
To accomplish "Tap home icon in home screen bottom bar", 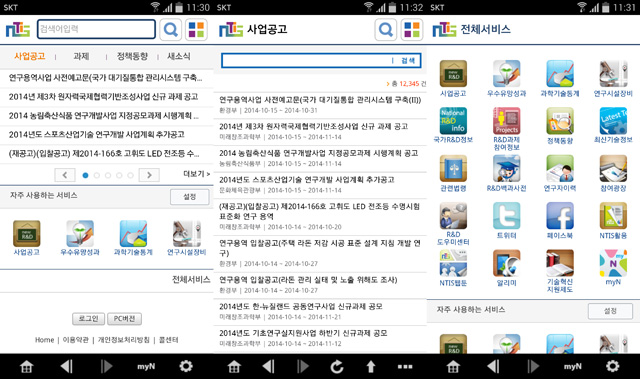I will [x=27, y=366].
